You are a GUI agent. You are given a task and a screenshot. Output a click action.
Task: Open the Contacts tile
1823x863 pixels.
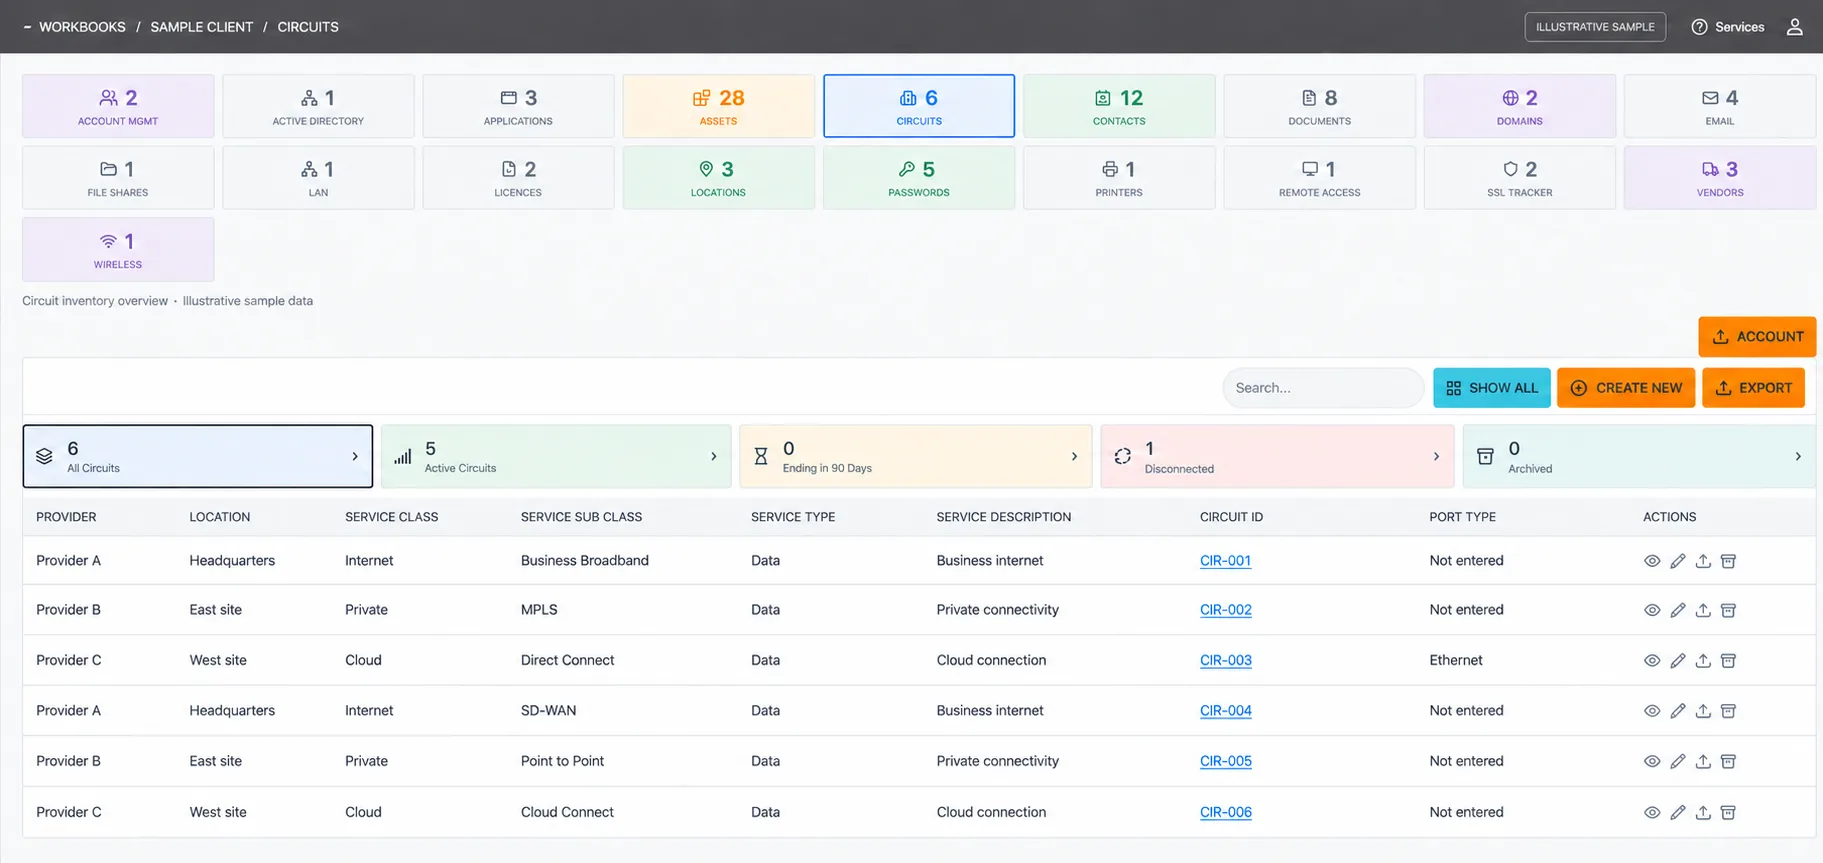point(1119,106)
